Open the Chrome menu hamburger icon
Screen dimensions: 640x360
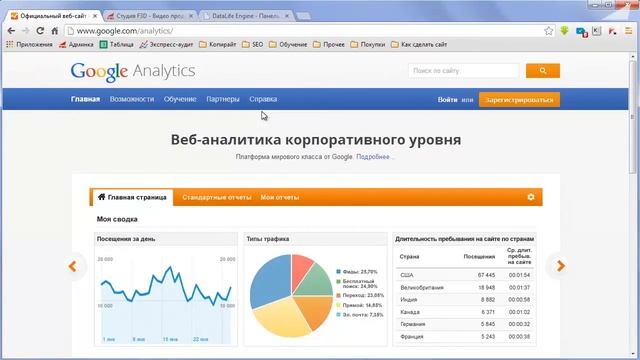[x=628, y=31]
